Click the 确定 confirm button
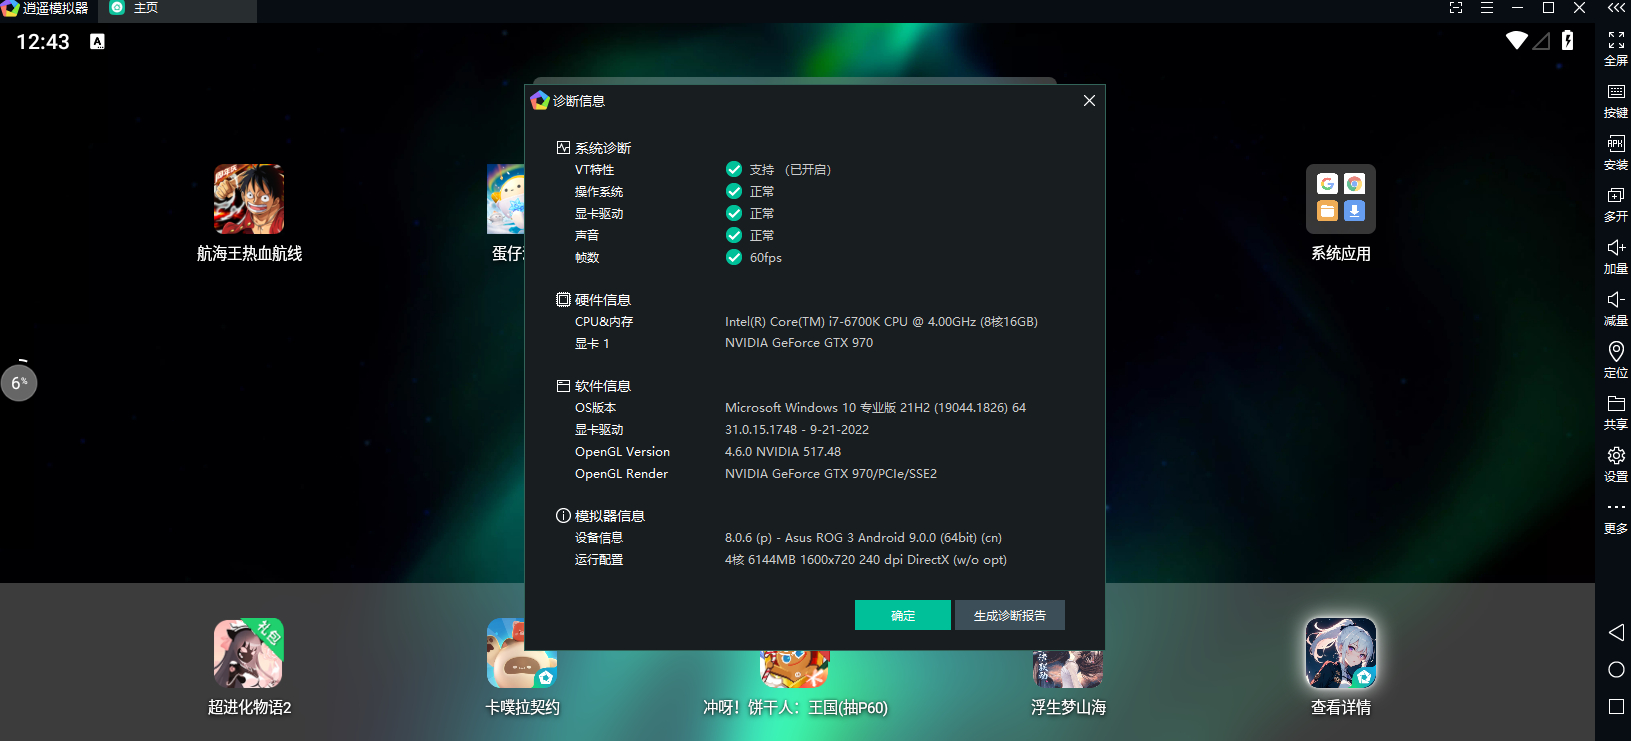Screen dimensions: 1631x741 click(903, 615)
